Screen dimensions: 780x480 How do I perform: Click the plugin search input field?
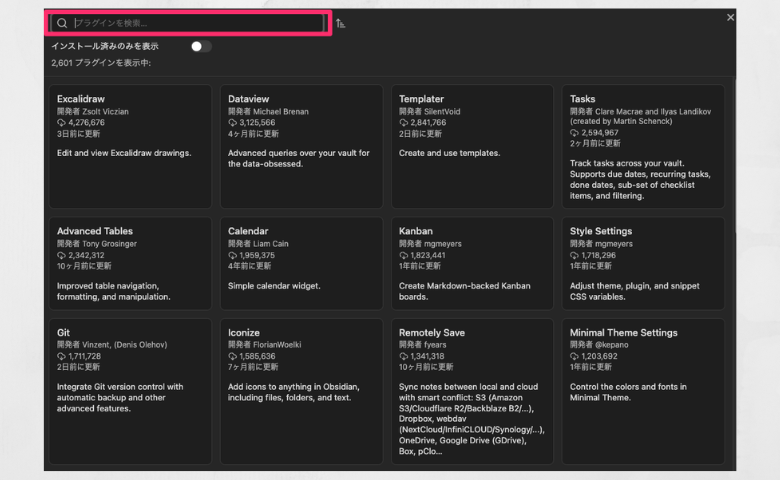188,23
